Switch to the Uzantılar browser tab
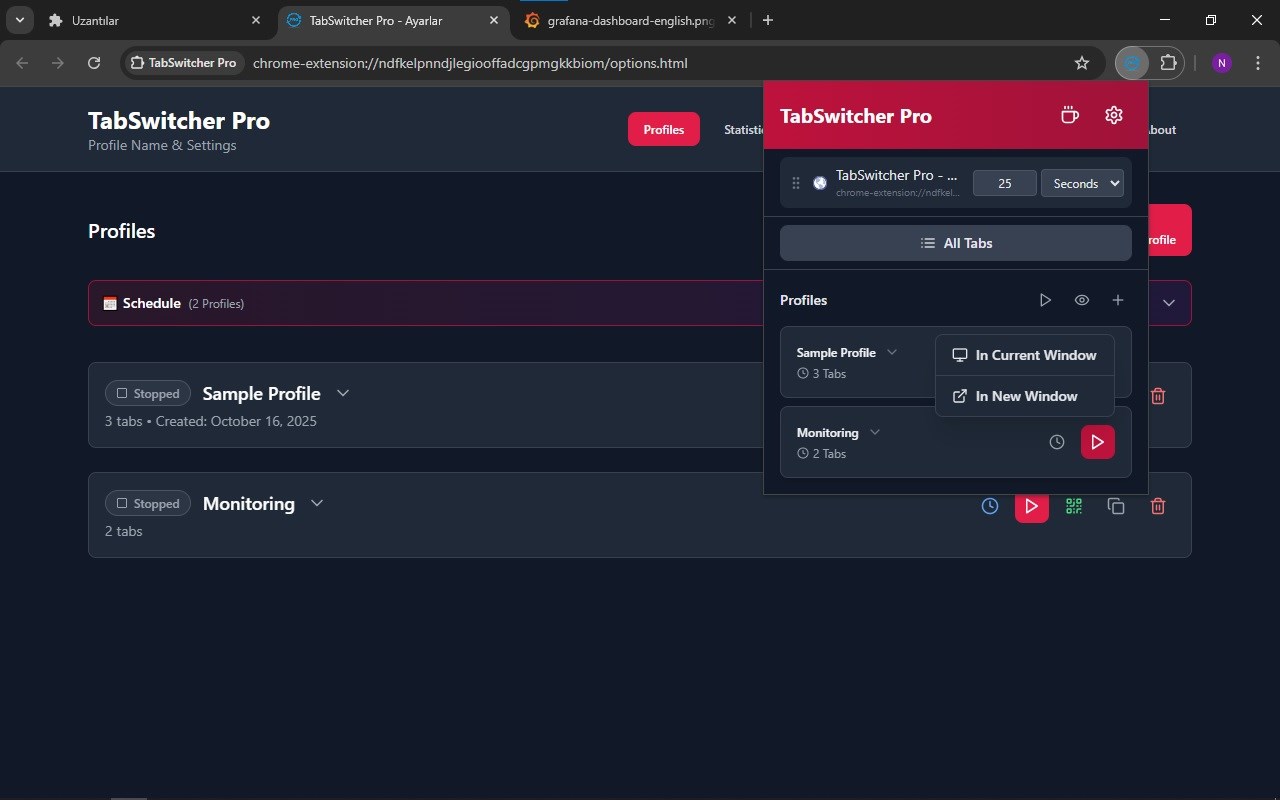 [x=156, y=20]
